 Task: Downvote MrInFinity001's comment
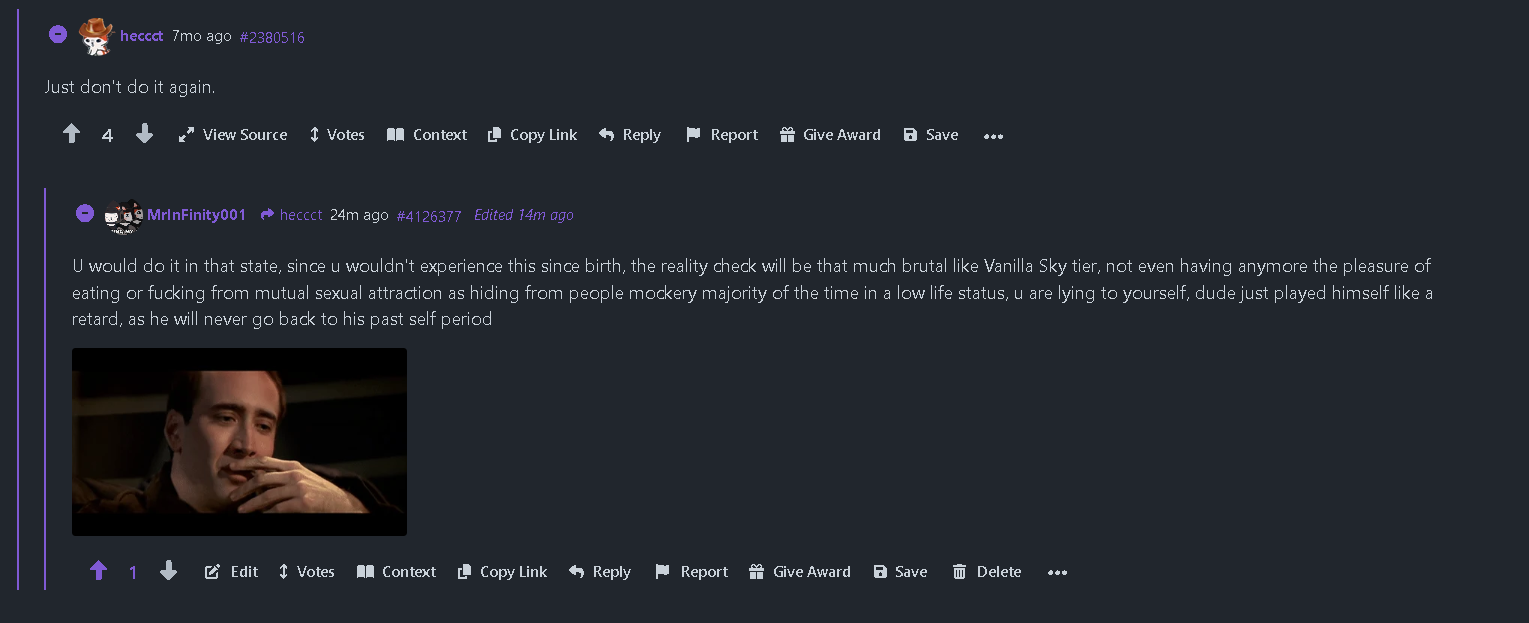point(168,571)
